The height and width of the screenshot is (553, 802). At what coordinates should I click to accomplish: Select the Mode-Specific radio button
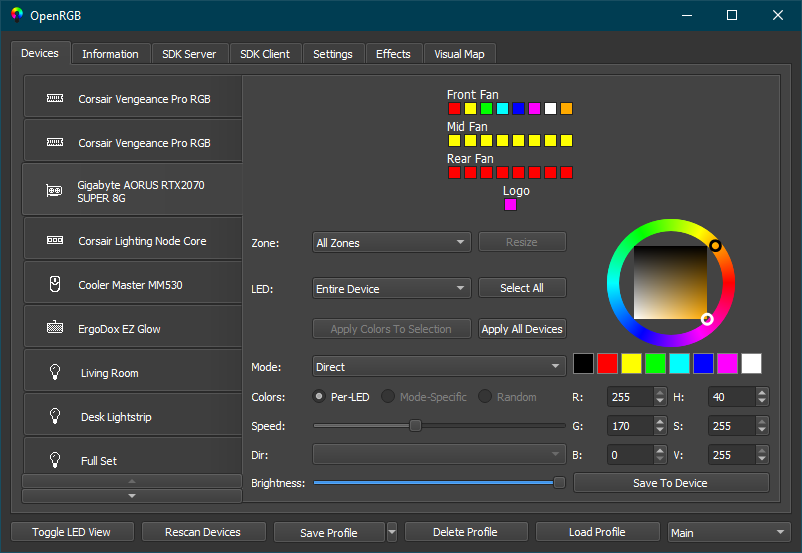coord(389,397)
